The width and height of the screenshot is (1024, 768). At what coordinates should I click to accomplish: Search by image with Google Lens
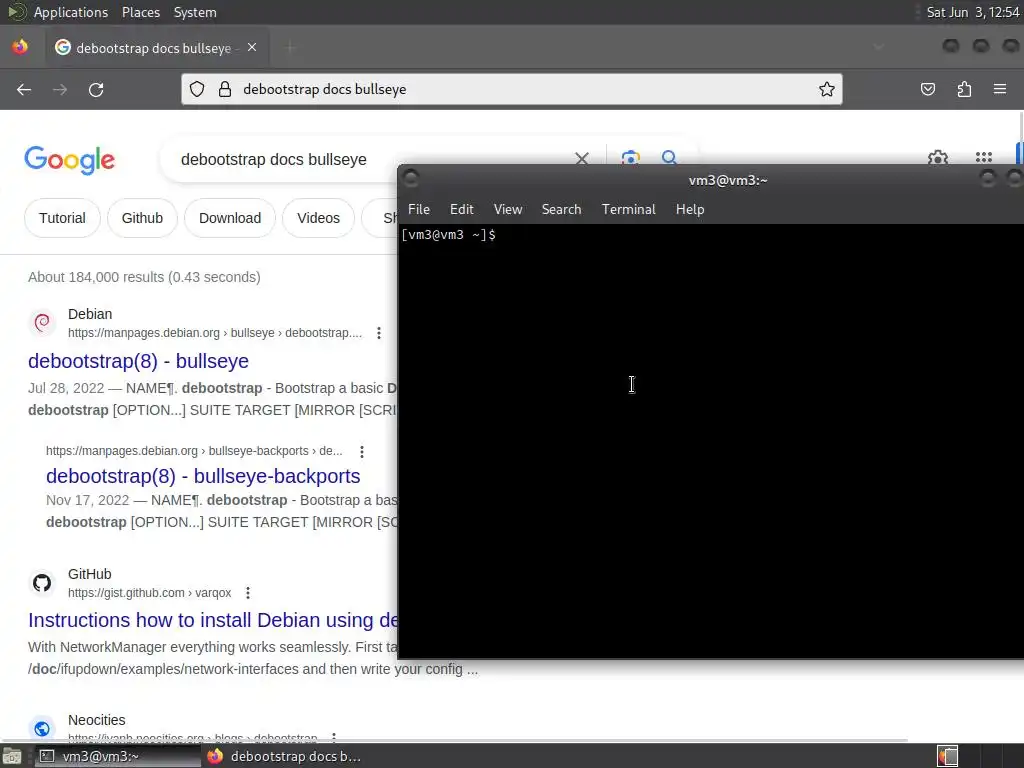click(x=630, y=157)
